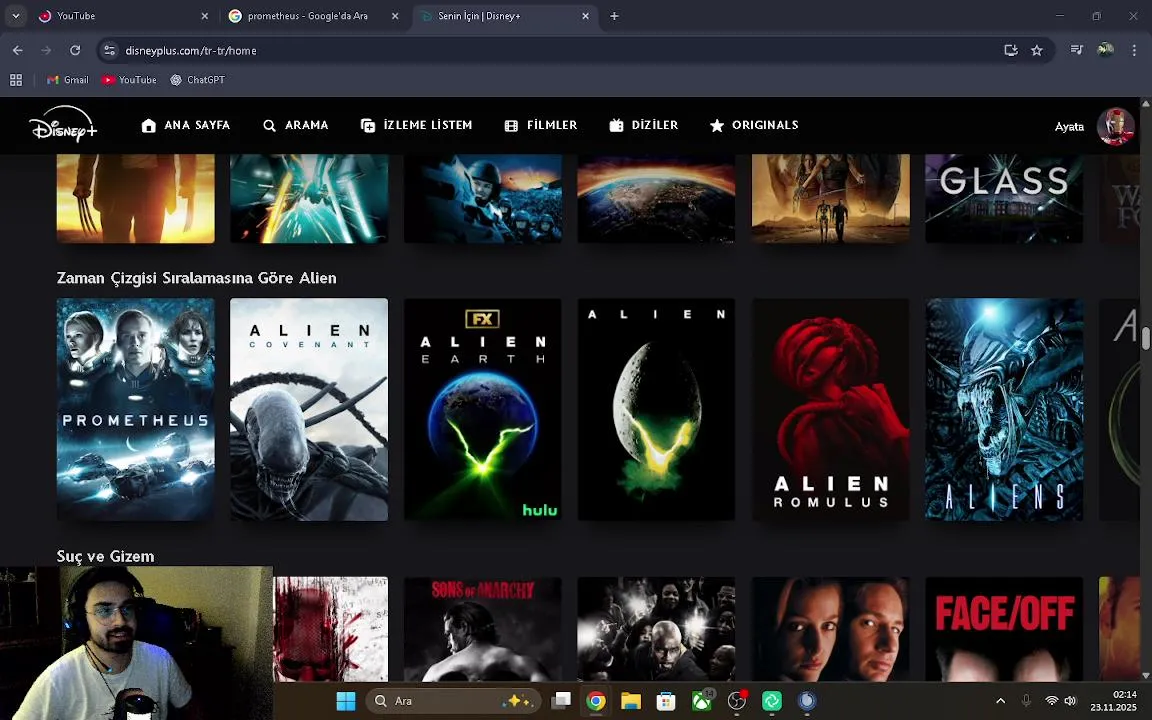Viewport: 1152px width, 720px height.
Task: Open Microsoft Store from taskbar
Action: pyautogui.click(x=666, y=701)
